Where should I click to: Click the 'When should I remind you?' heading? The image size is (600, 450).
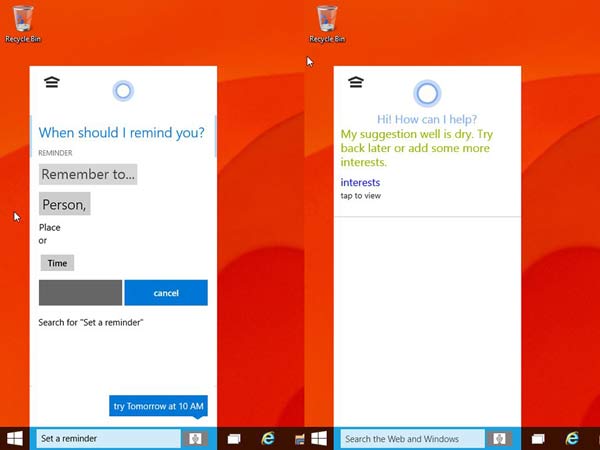click(122, 133)
